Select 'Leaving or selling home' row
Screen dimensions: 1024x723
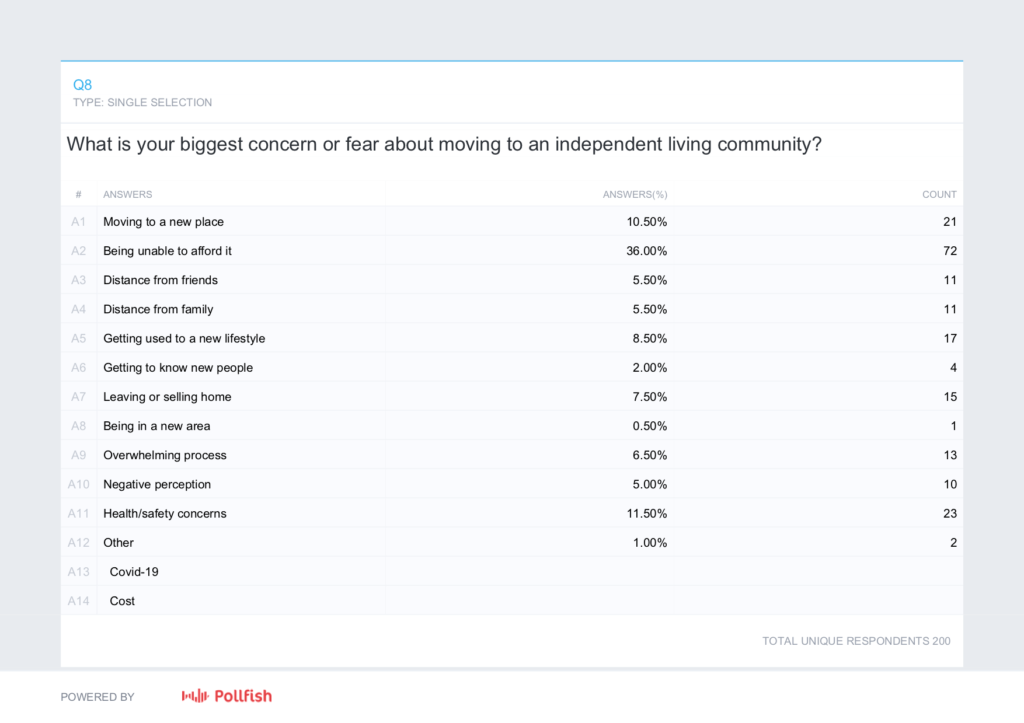(x=167, y=397)
